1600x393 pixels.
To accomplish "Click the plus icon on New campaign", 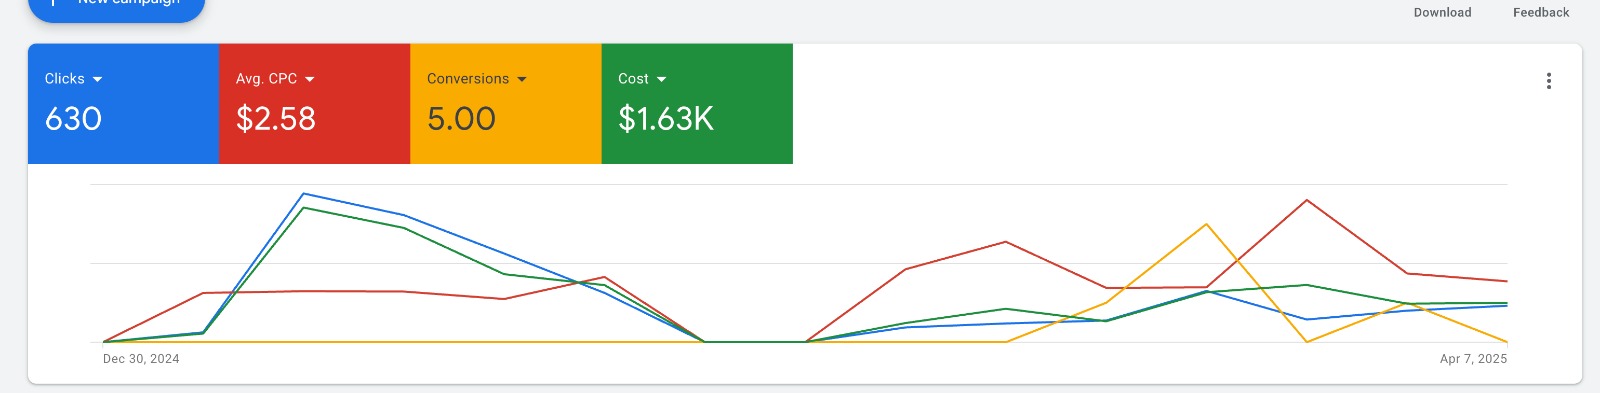I will click(x=52, y=3).
